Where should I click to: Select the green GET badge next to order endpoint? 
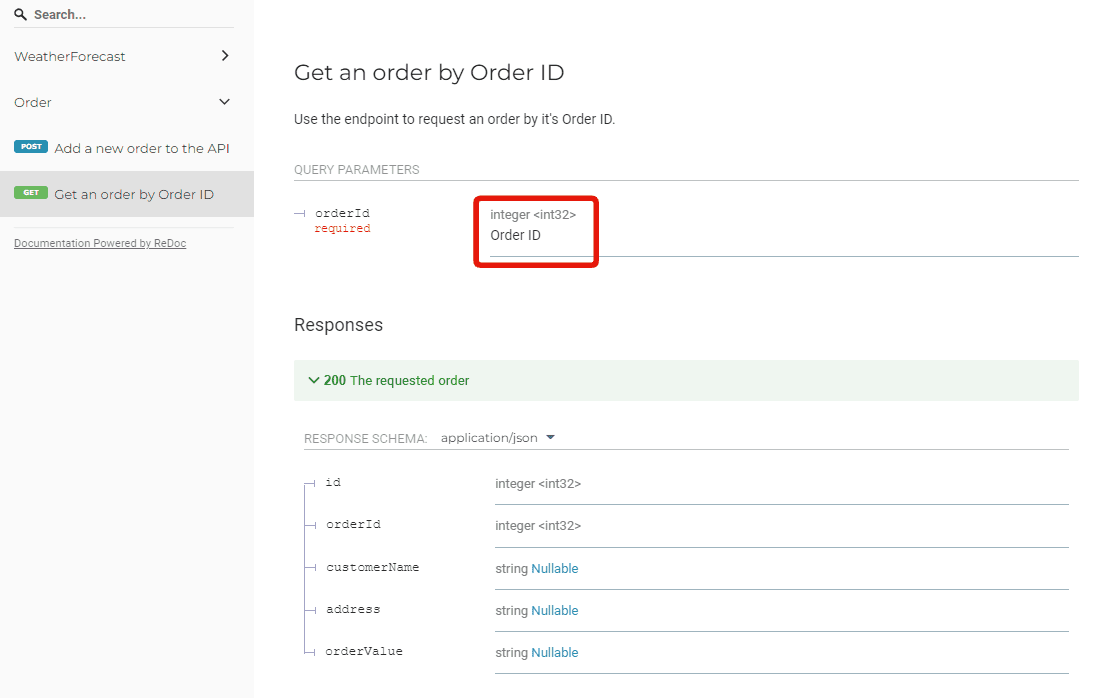[30, 194]
